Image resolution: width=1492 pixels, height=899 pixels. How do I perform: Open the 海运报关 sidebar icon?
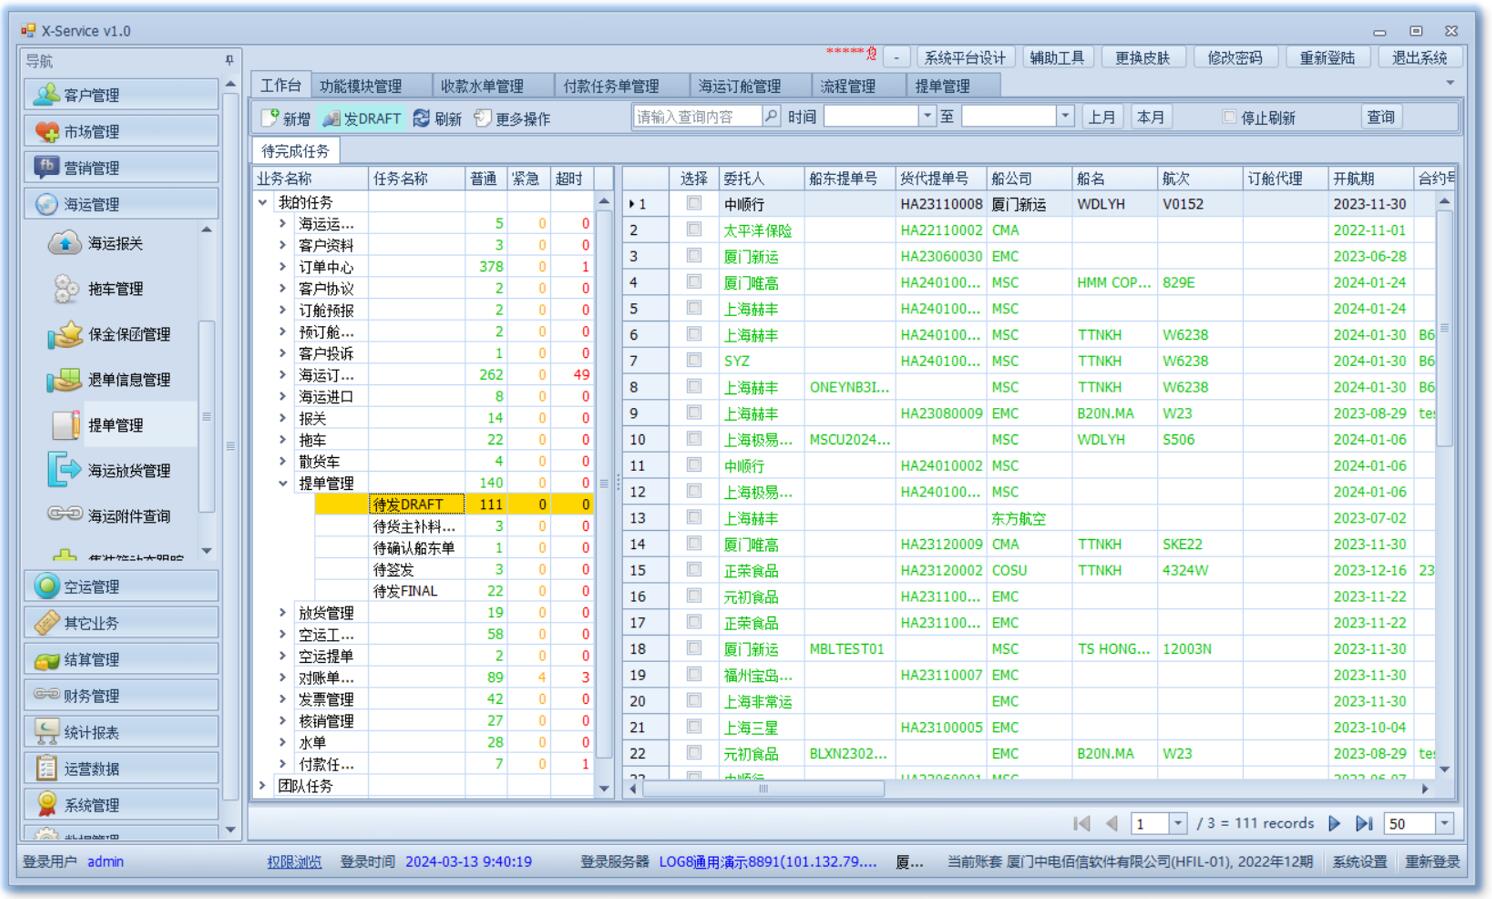point(65,243)
